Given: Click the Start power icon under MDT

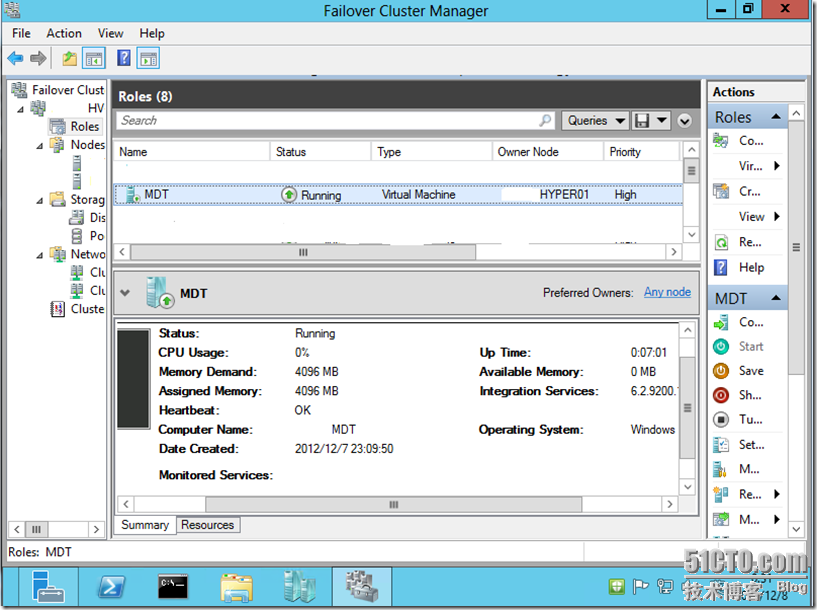Looking at the screenshot, I should pyautogui.click(x=721, y=346).
